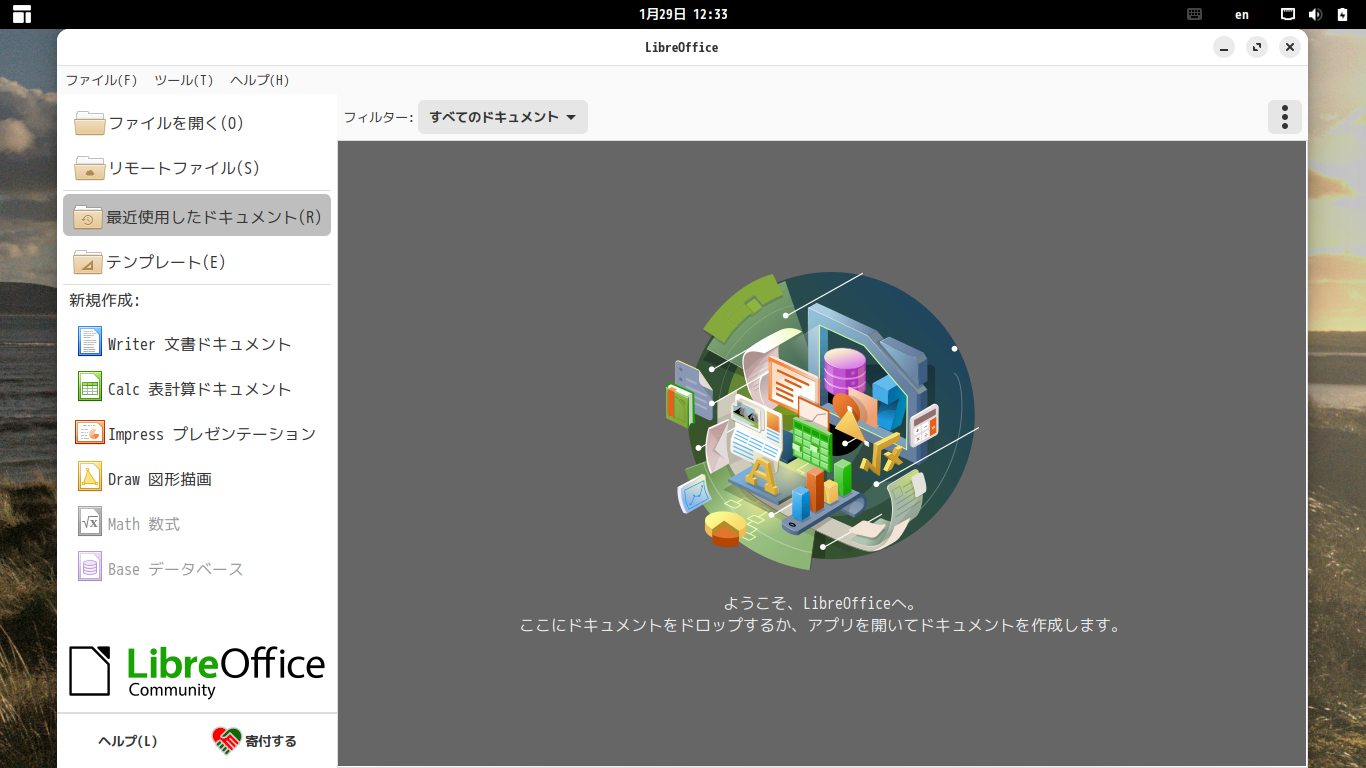Click the Draw 図形描画 label

[x=160, y=479]
